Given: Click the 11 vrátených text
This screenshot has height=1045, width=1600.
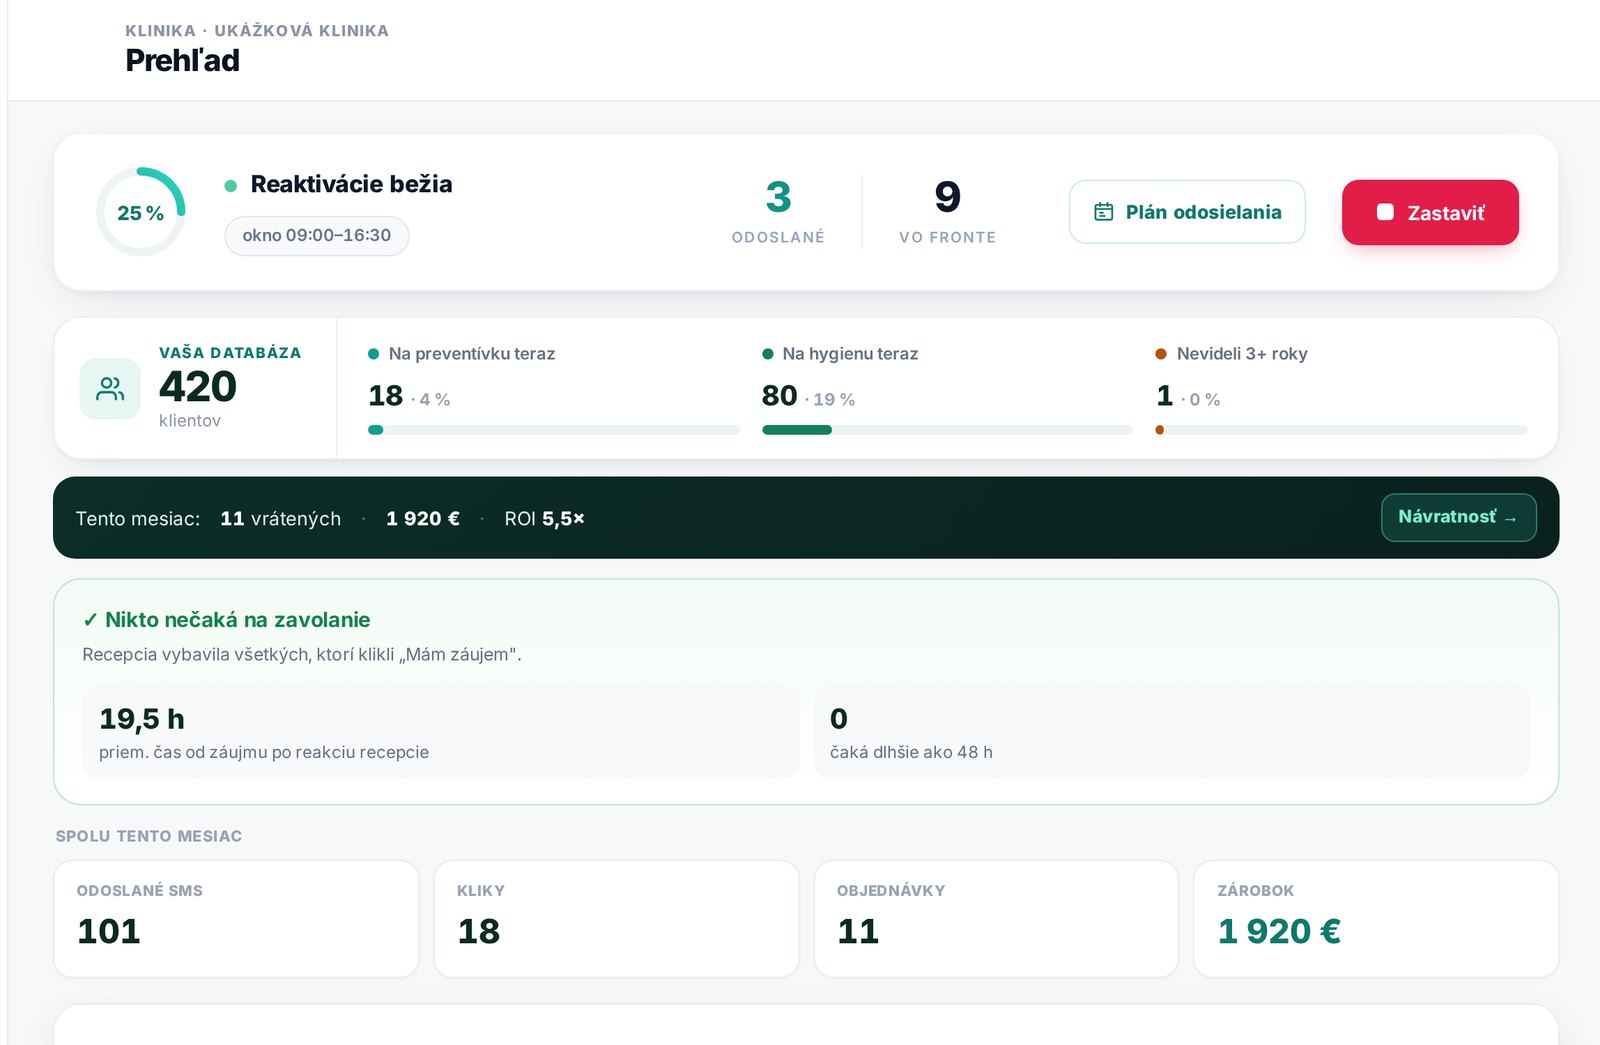Looking at the screenshot, I should pyautogui.click(x=280, y=518).
